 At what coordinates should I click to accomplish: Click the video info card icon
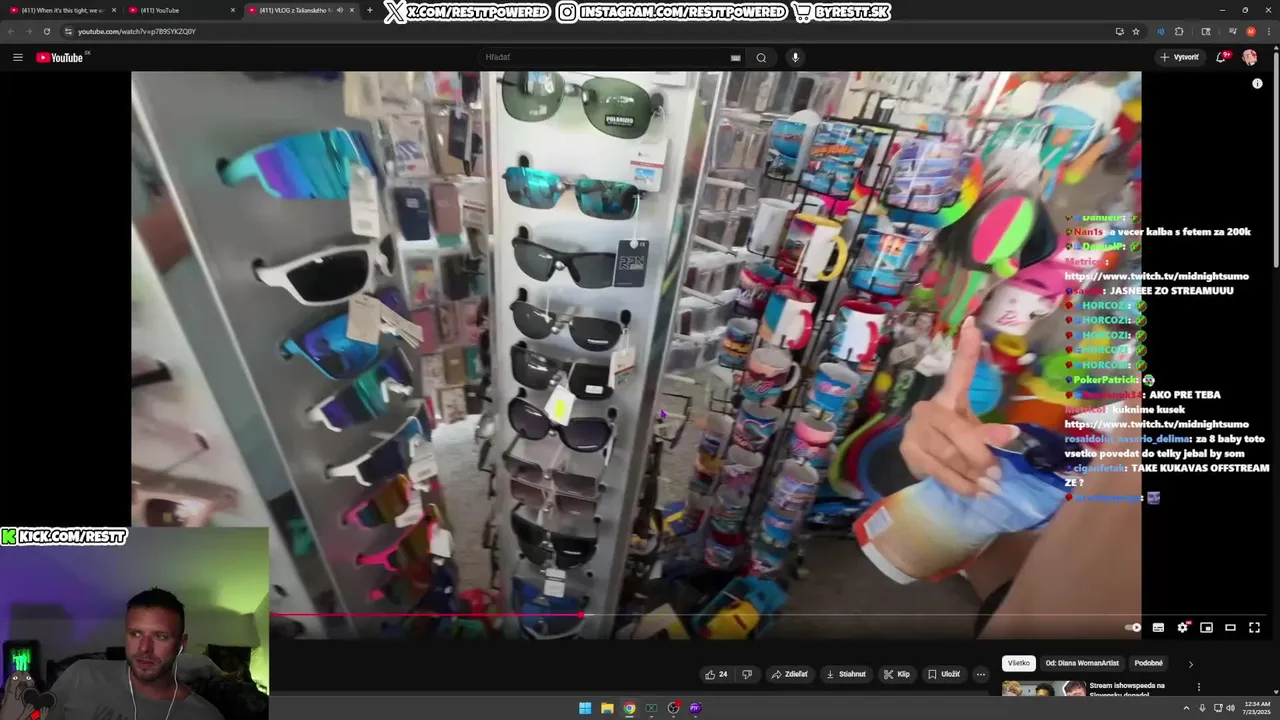pos(1257,84)
